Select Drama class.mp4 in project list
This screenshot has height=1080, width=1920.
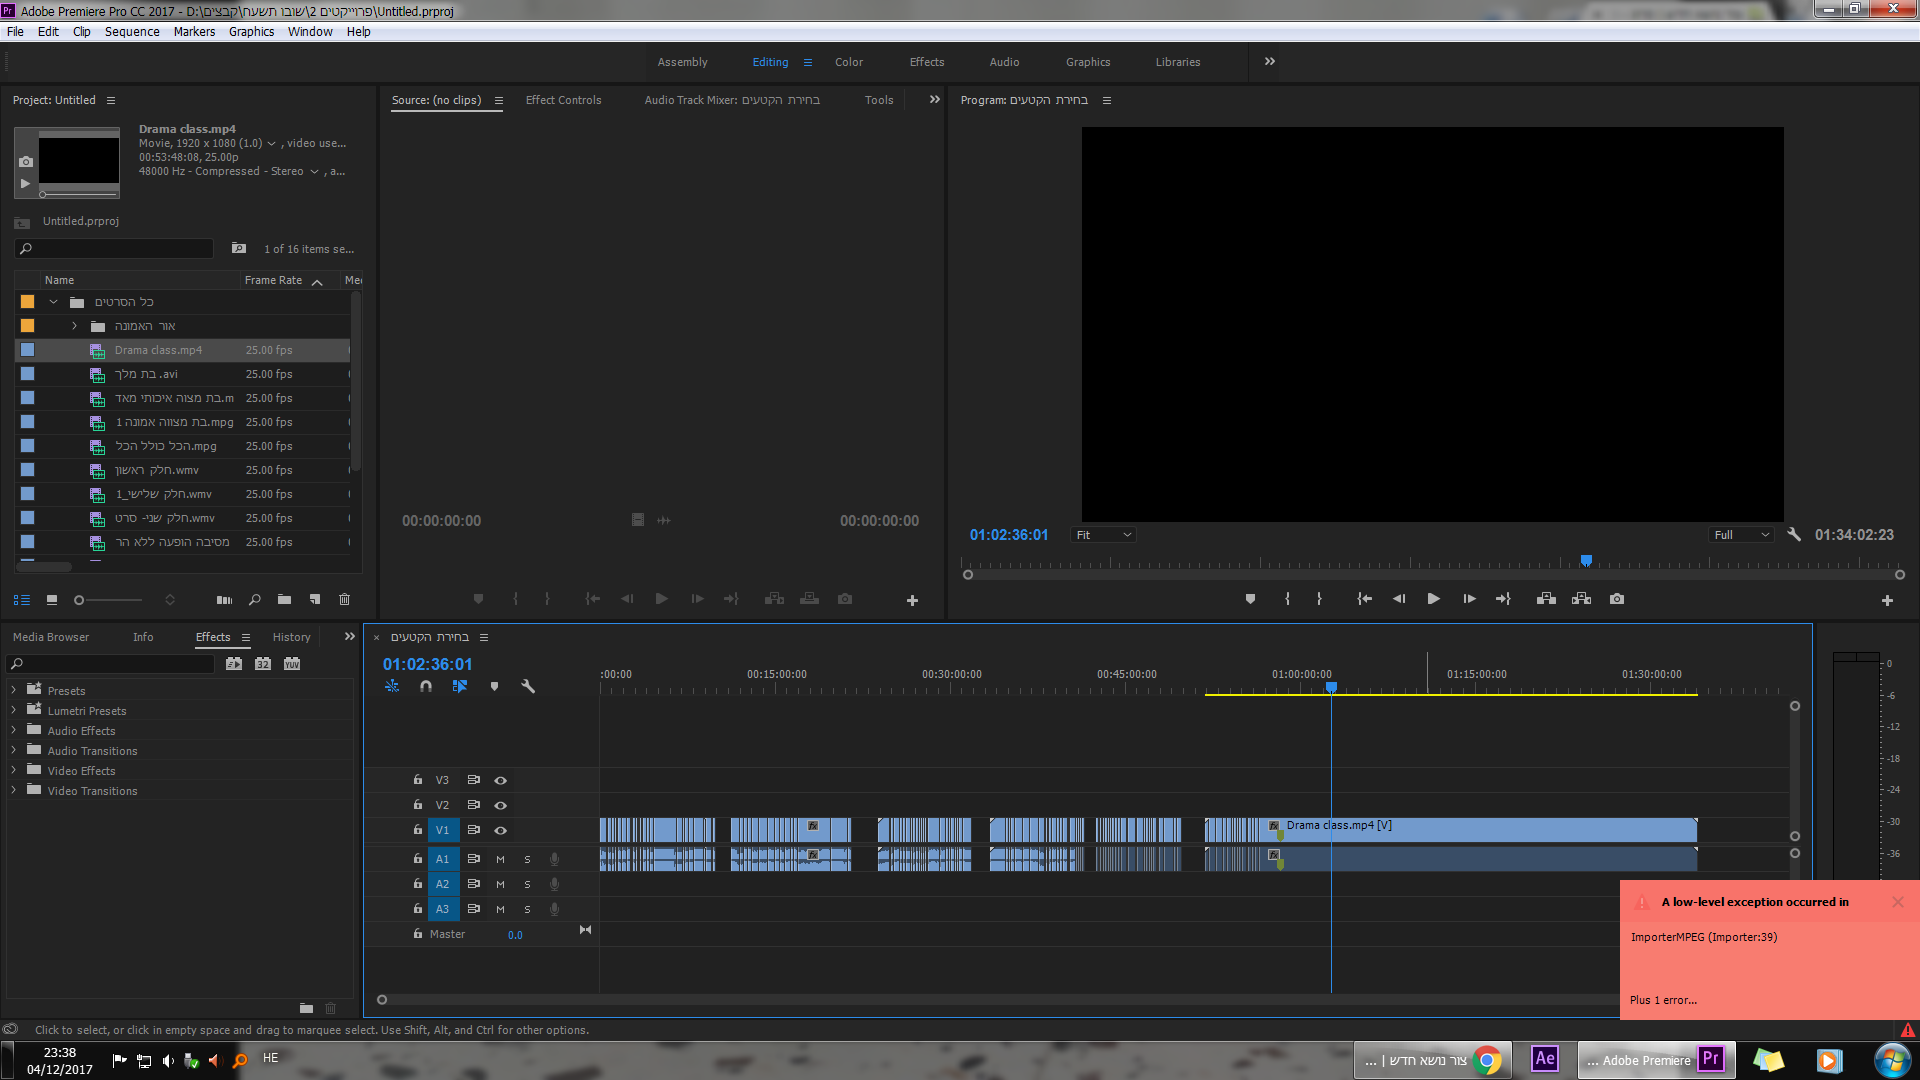[x=158, y=350]
